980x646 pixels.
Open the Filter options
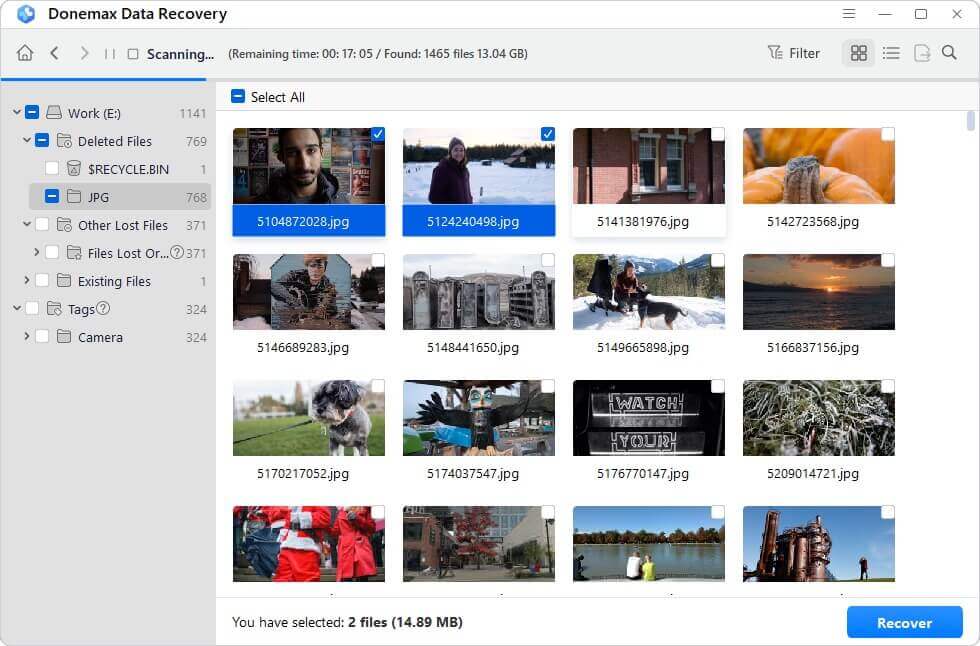794,54
